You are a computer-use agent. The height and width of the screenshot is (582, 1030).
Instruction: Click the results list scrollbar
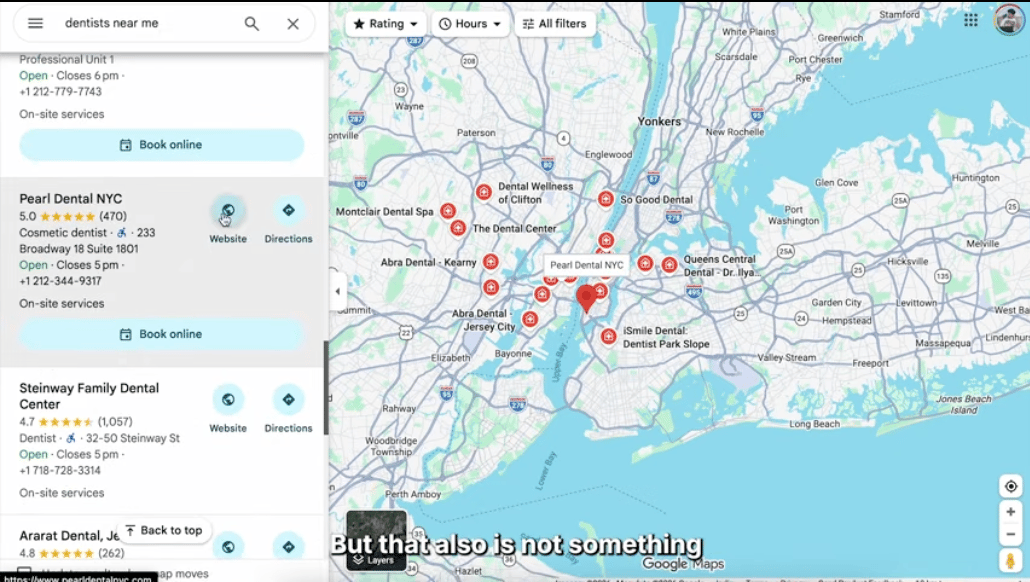(326, 388)
